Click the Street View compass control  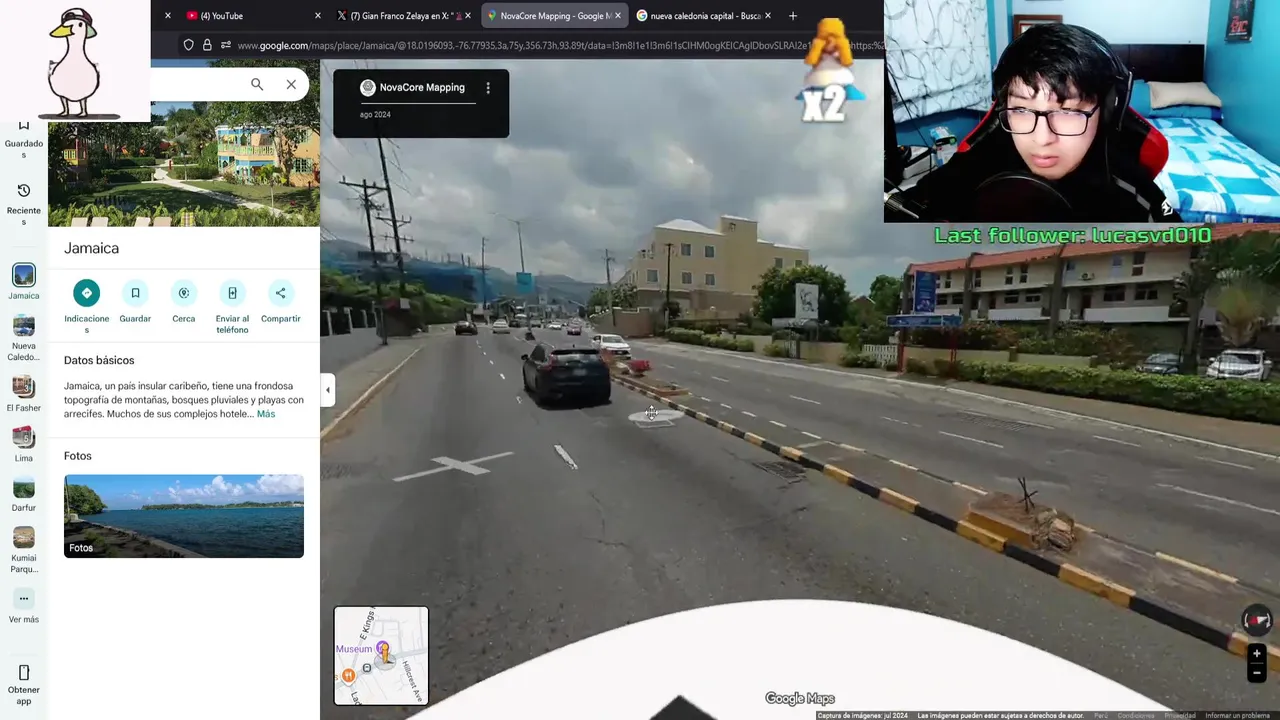click(1257, 620)
